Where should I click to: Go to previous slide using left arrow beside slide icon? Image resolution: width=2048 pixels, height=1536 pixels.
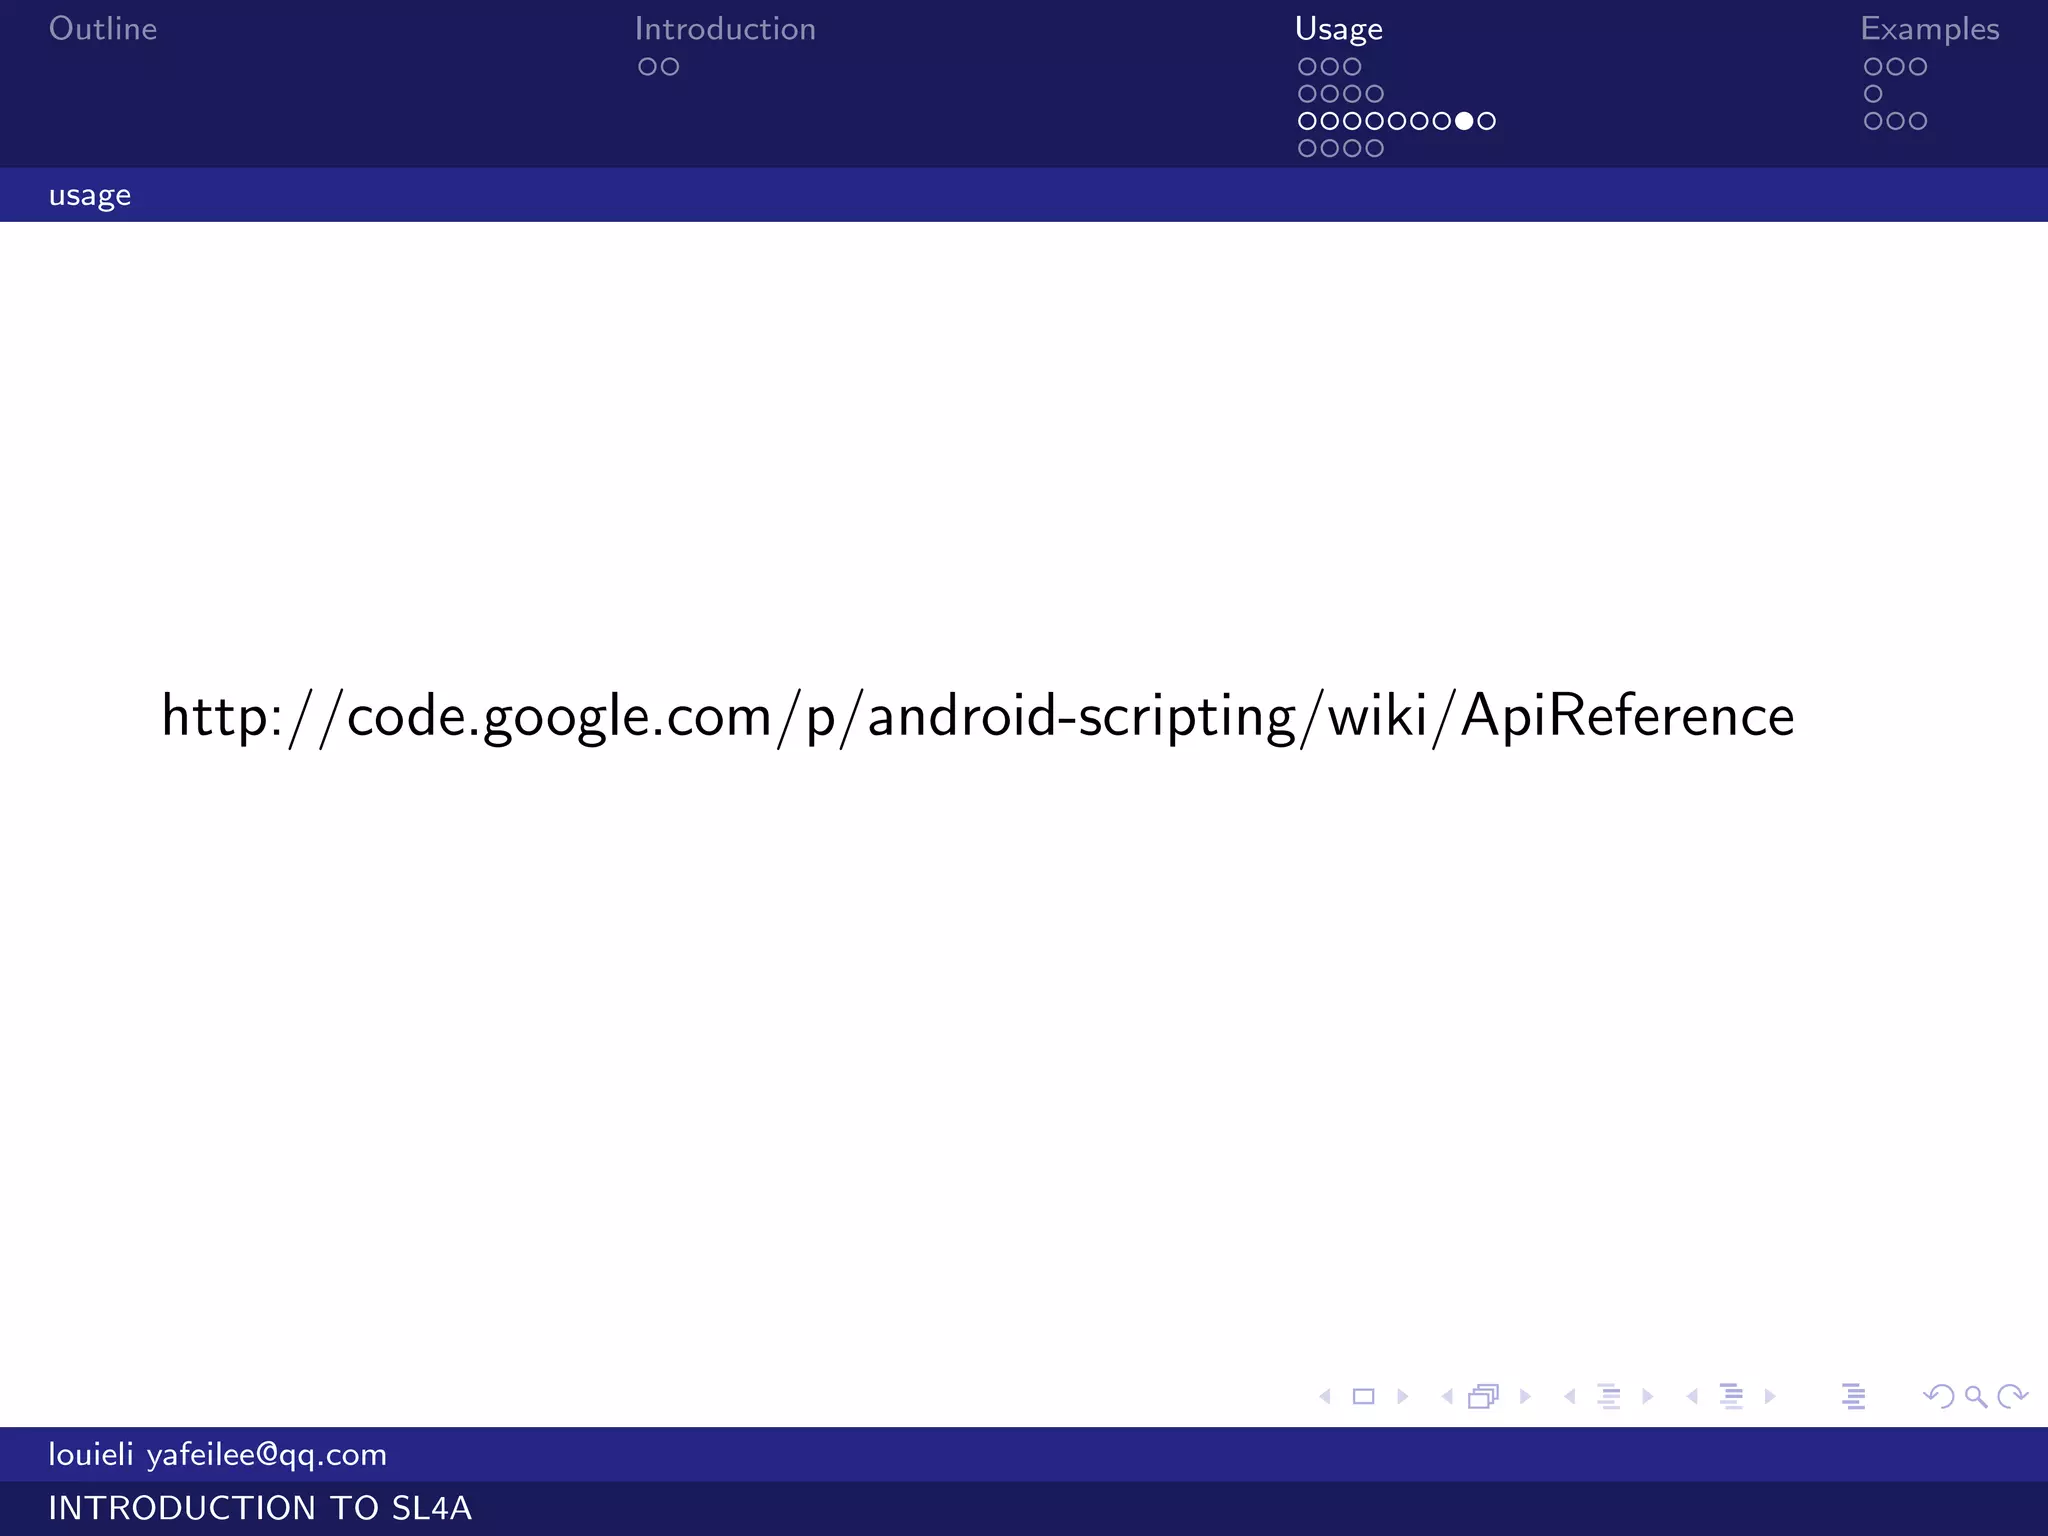(1325, 1396)
